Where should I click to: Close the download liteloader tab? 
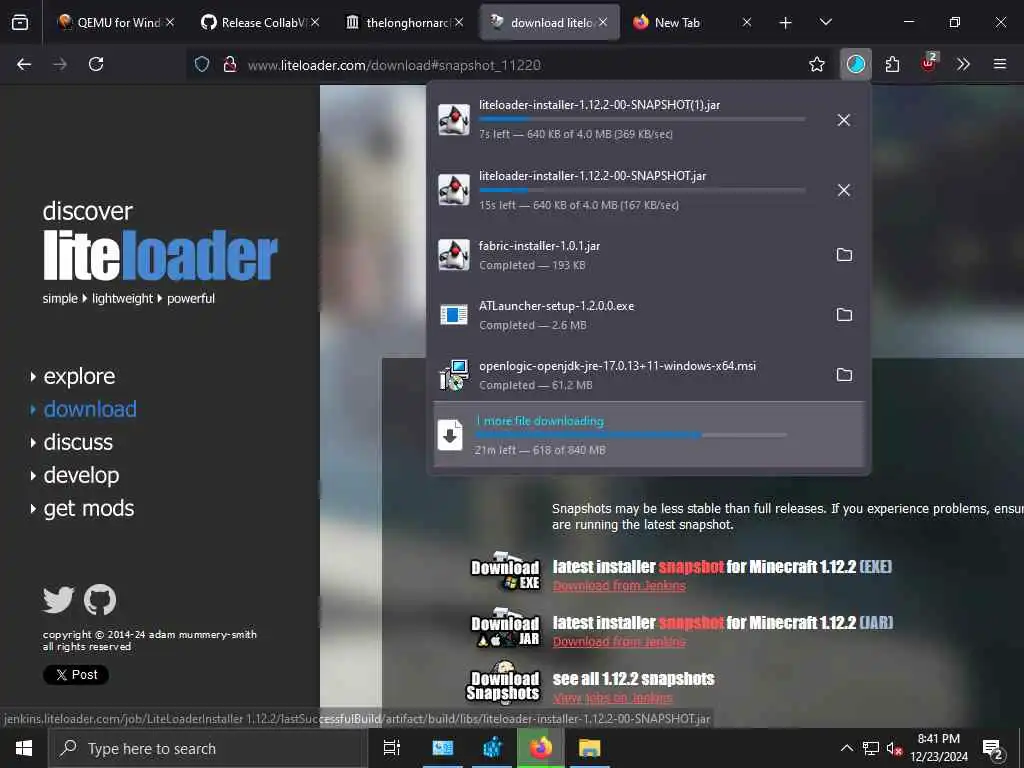[x=603, y=22]
